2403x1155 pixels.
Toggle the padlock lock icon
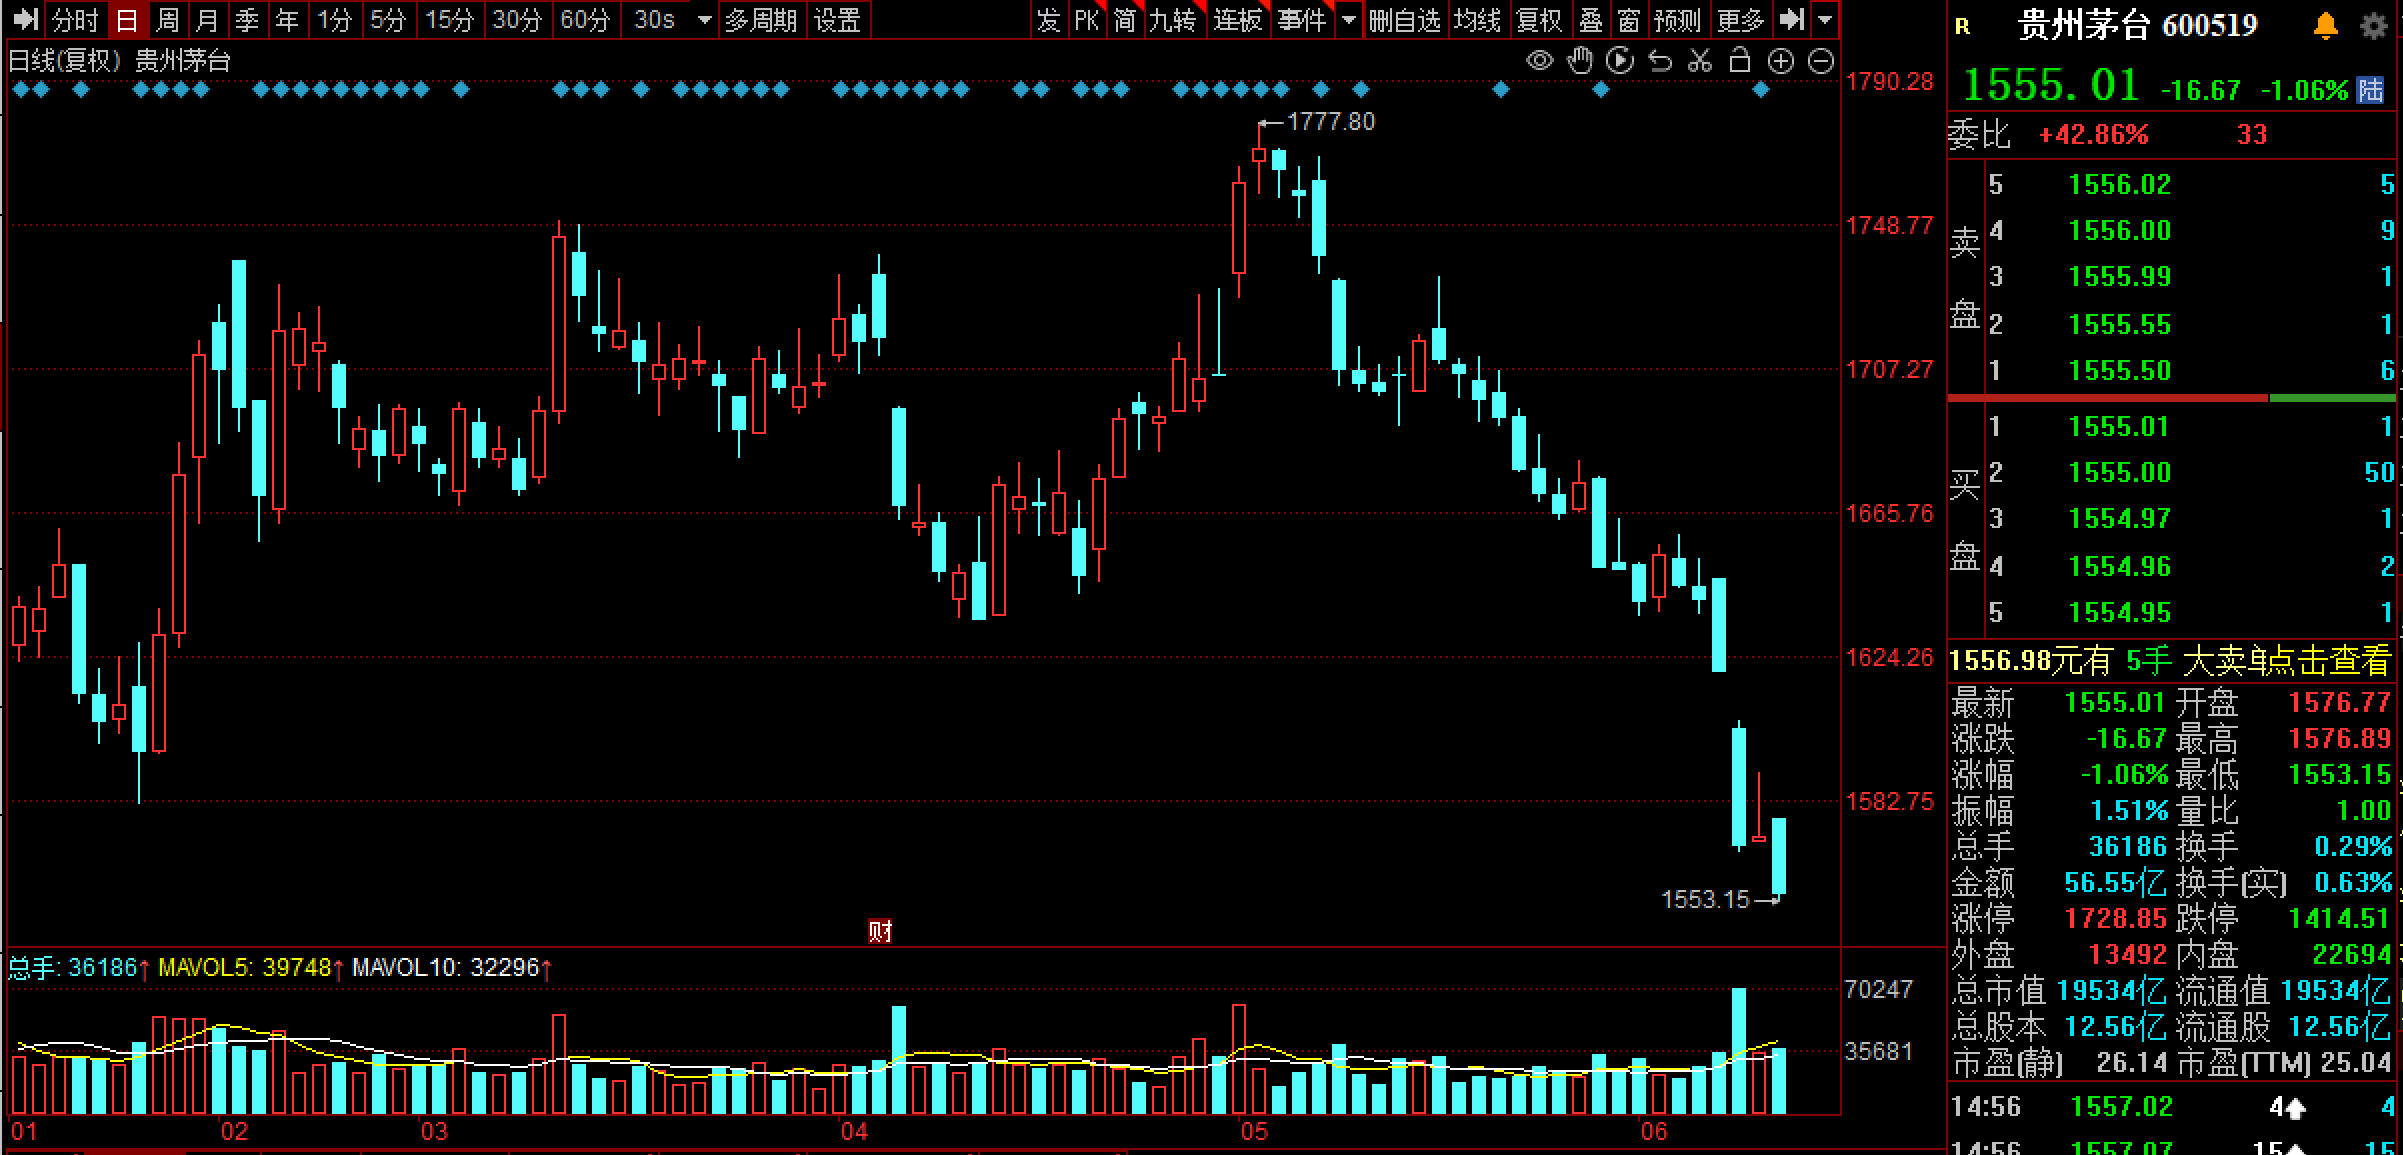coord(1740,61)
